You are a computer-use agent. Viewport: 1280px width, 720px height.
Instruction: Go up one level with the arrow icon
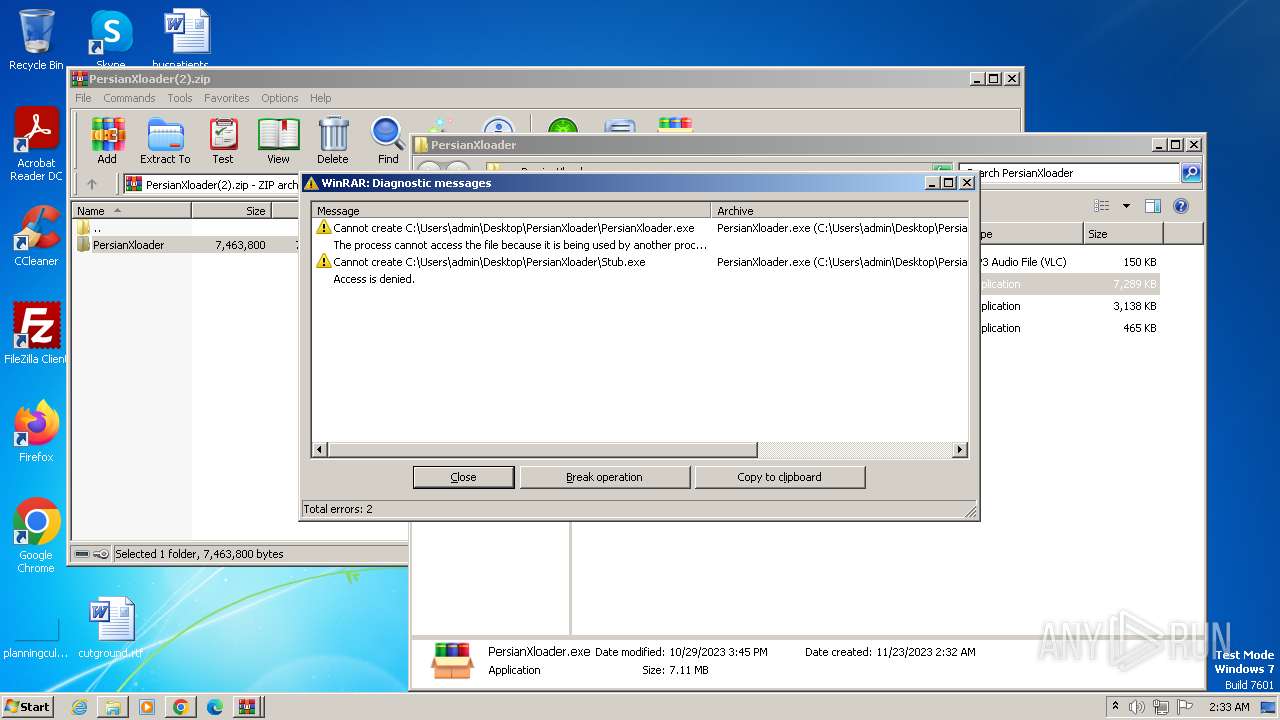tap(92, 184)
